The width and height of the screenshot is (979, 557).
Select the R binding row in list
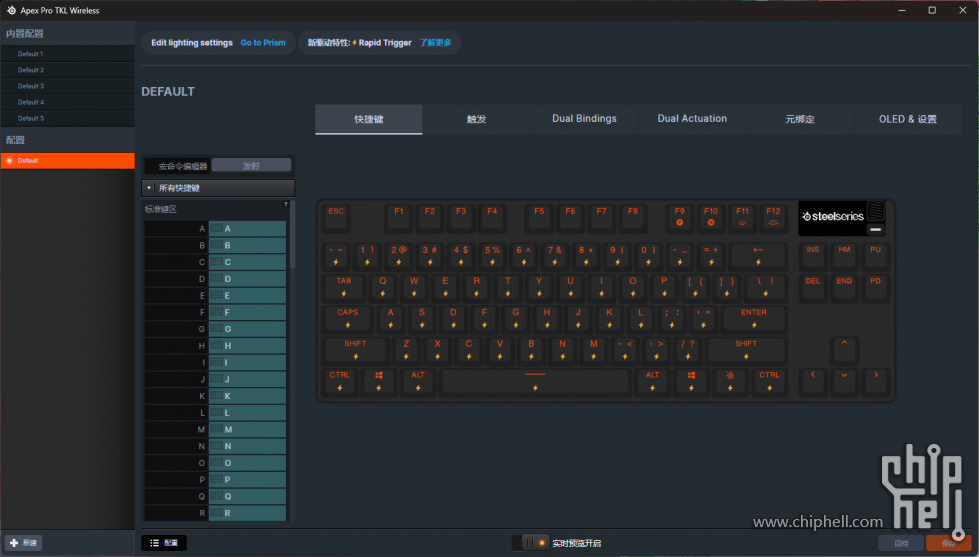coord(215,513)
